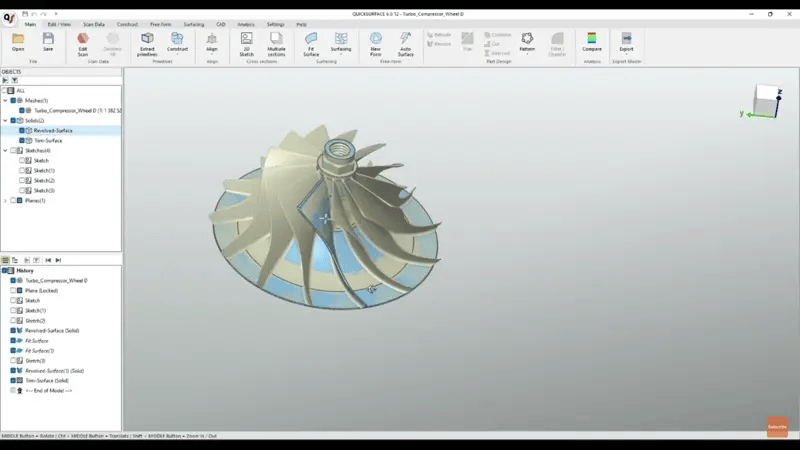Screen dimensions: 800x450
Task: Launch the Auto Surface tool
Action: [x=405, y=42]
